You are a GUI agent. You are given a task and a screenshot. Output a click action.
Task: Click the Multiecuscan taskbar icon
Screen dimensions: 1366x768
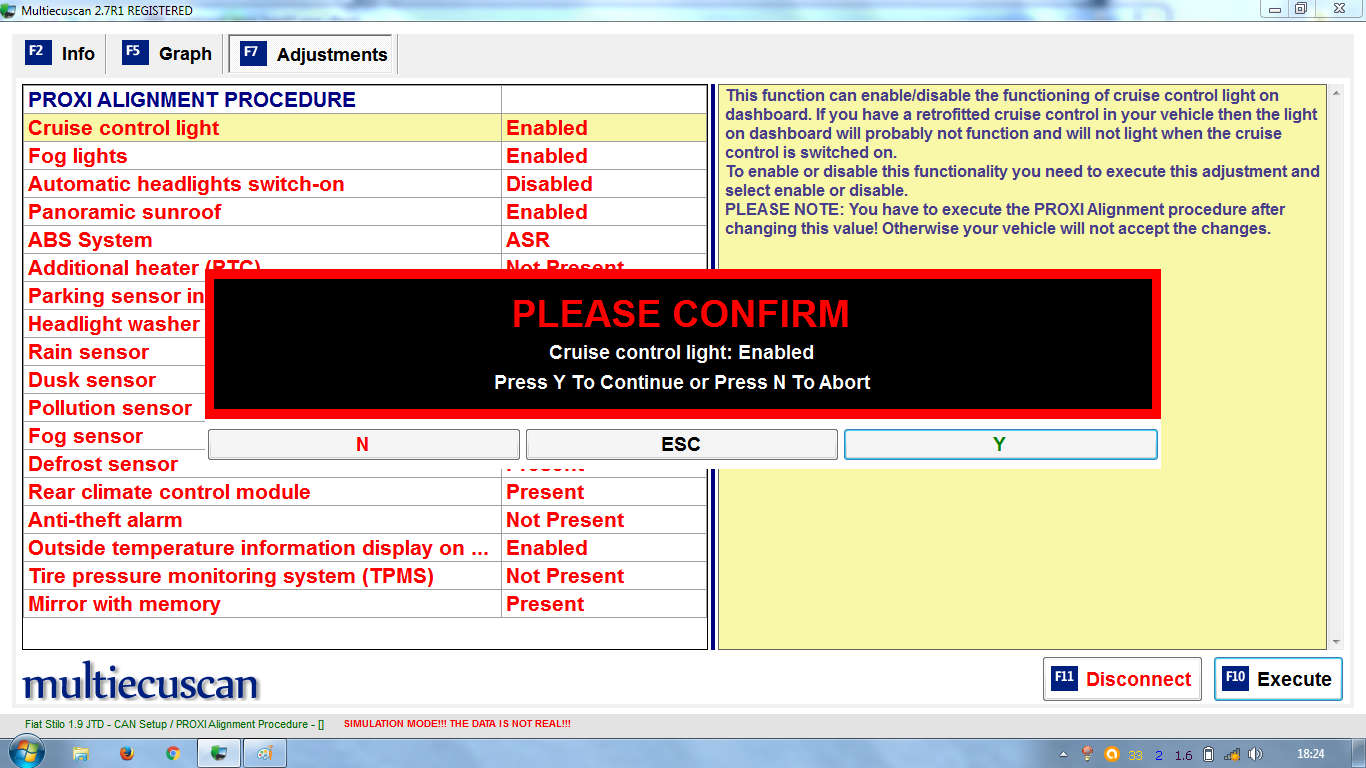(x=219, y=753)
